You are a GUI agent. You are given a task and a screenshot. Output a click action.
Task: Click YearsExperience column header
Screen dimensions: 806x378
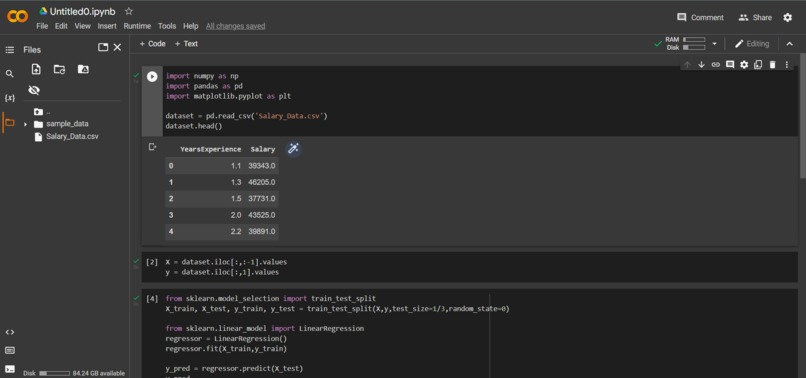(x=210, y=149)
